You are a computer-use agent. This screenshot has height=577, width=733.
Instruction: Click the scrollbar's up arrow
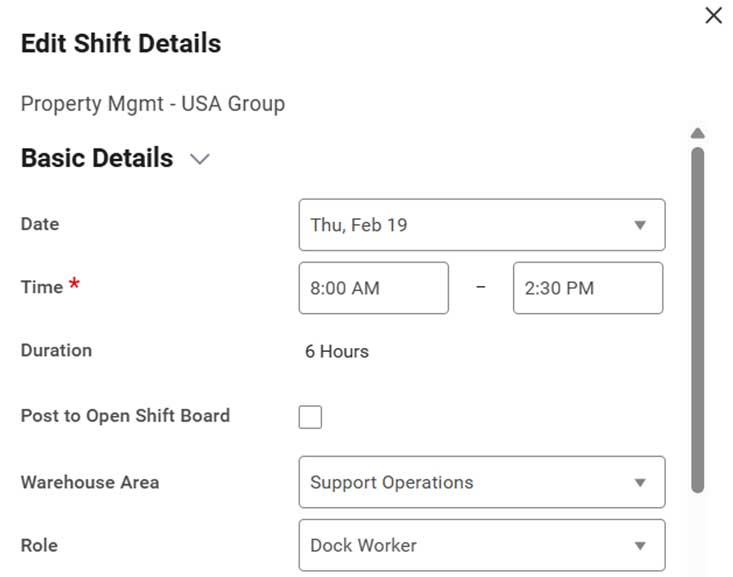(x=698, y=133)
